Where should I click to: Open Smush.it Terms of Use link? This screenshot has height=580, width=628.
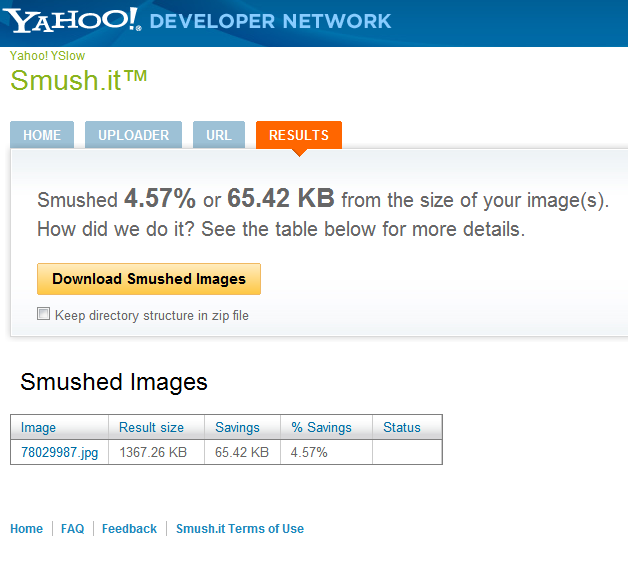tap(240, 529)
